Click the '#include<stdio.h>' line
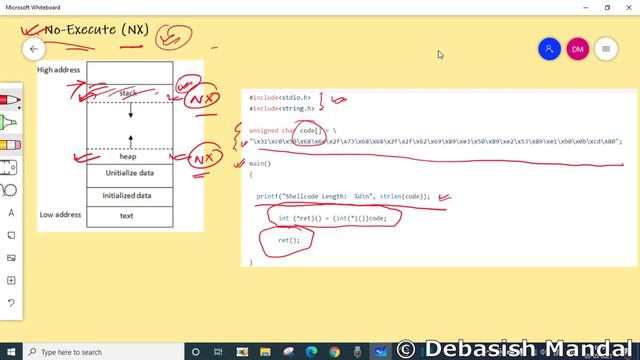Image resolution: width=640 pixels, height=360 pixels. coord(280,98)
